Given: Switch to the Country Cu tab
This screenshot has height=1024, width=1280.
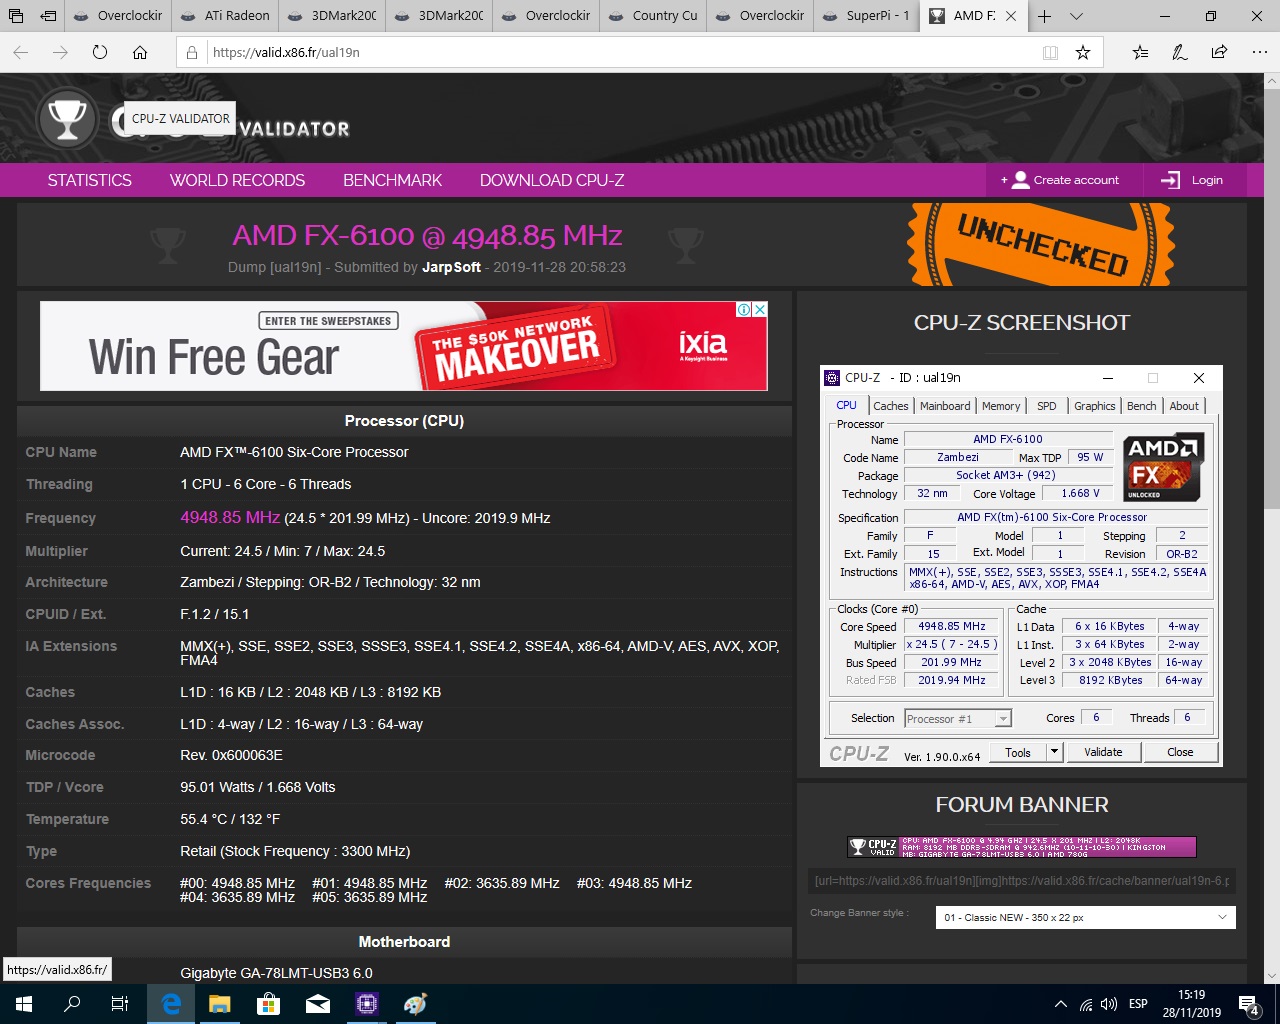Looking at the screenshot, I should (x=654, y=16).
